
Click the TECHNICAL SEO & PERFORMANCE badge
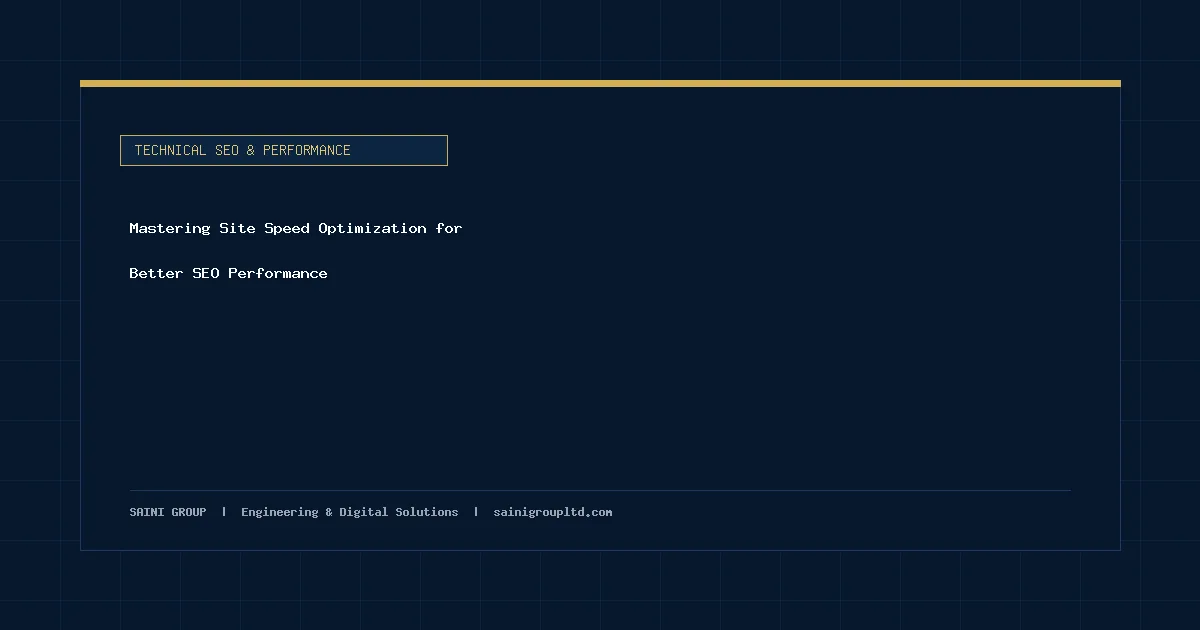(284, 150)
